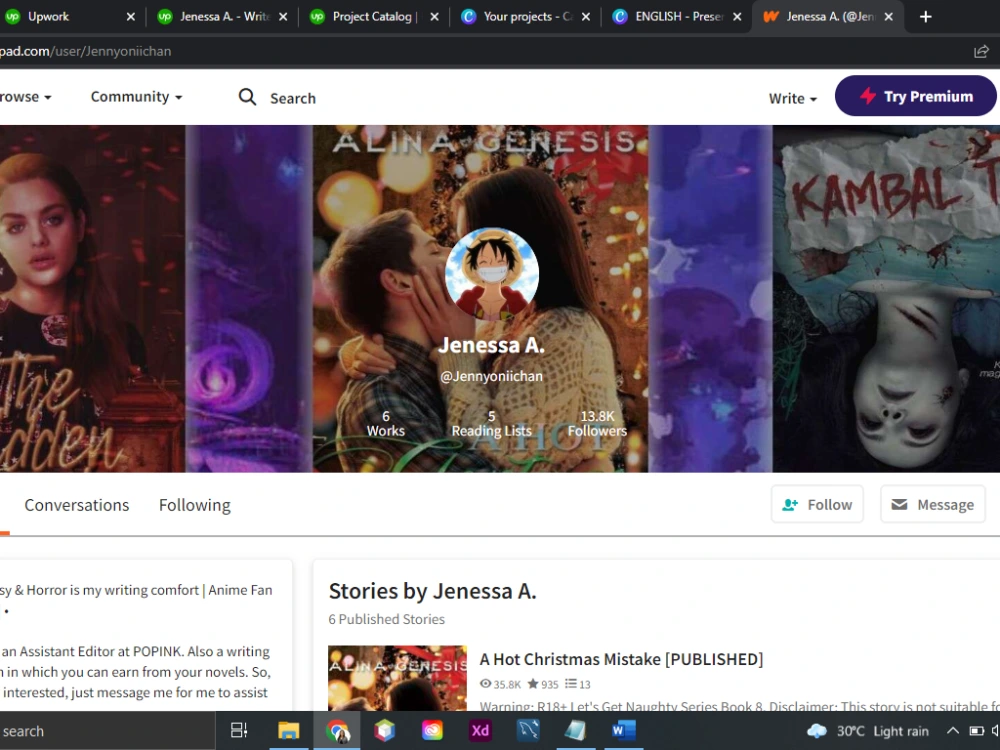The image size is (1000, 750).
Task: Click the Jenessa A. profile name
Action: pos(492,345)
